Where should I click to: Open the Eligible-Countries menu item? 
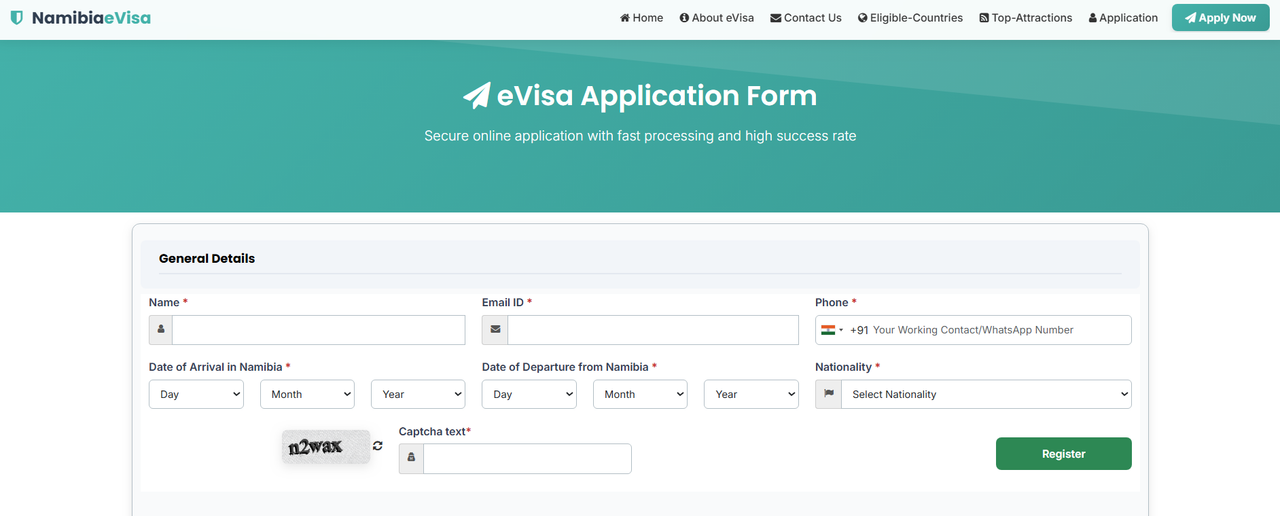click(911, 18)
